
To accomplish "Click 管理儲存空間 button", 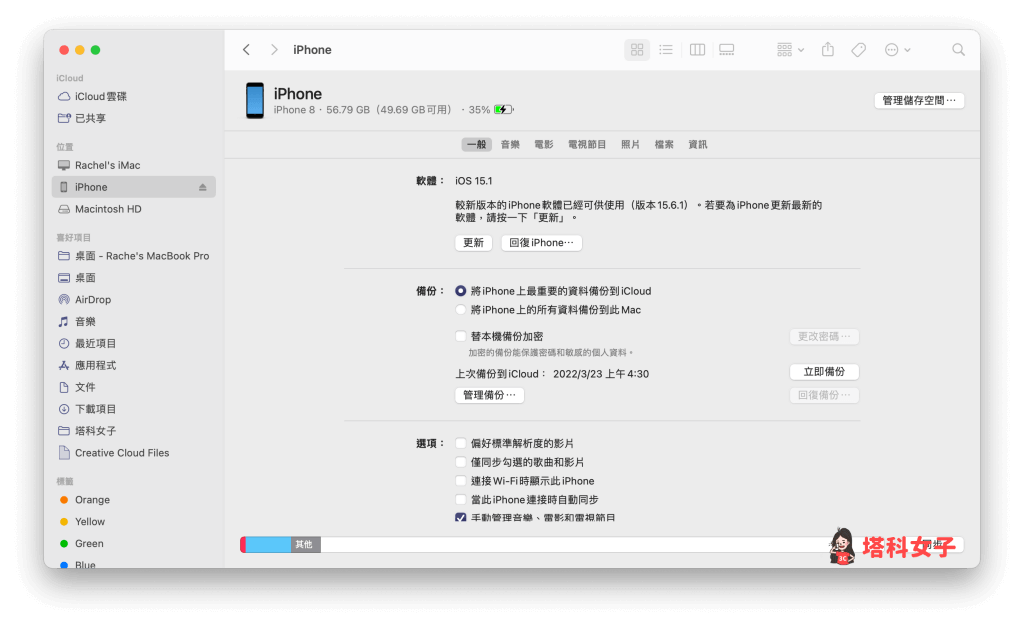I will (919, 101).
